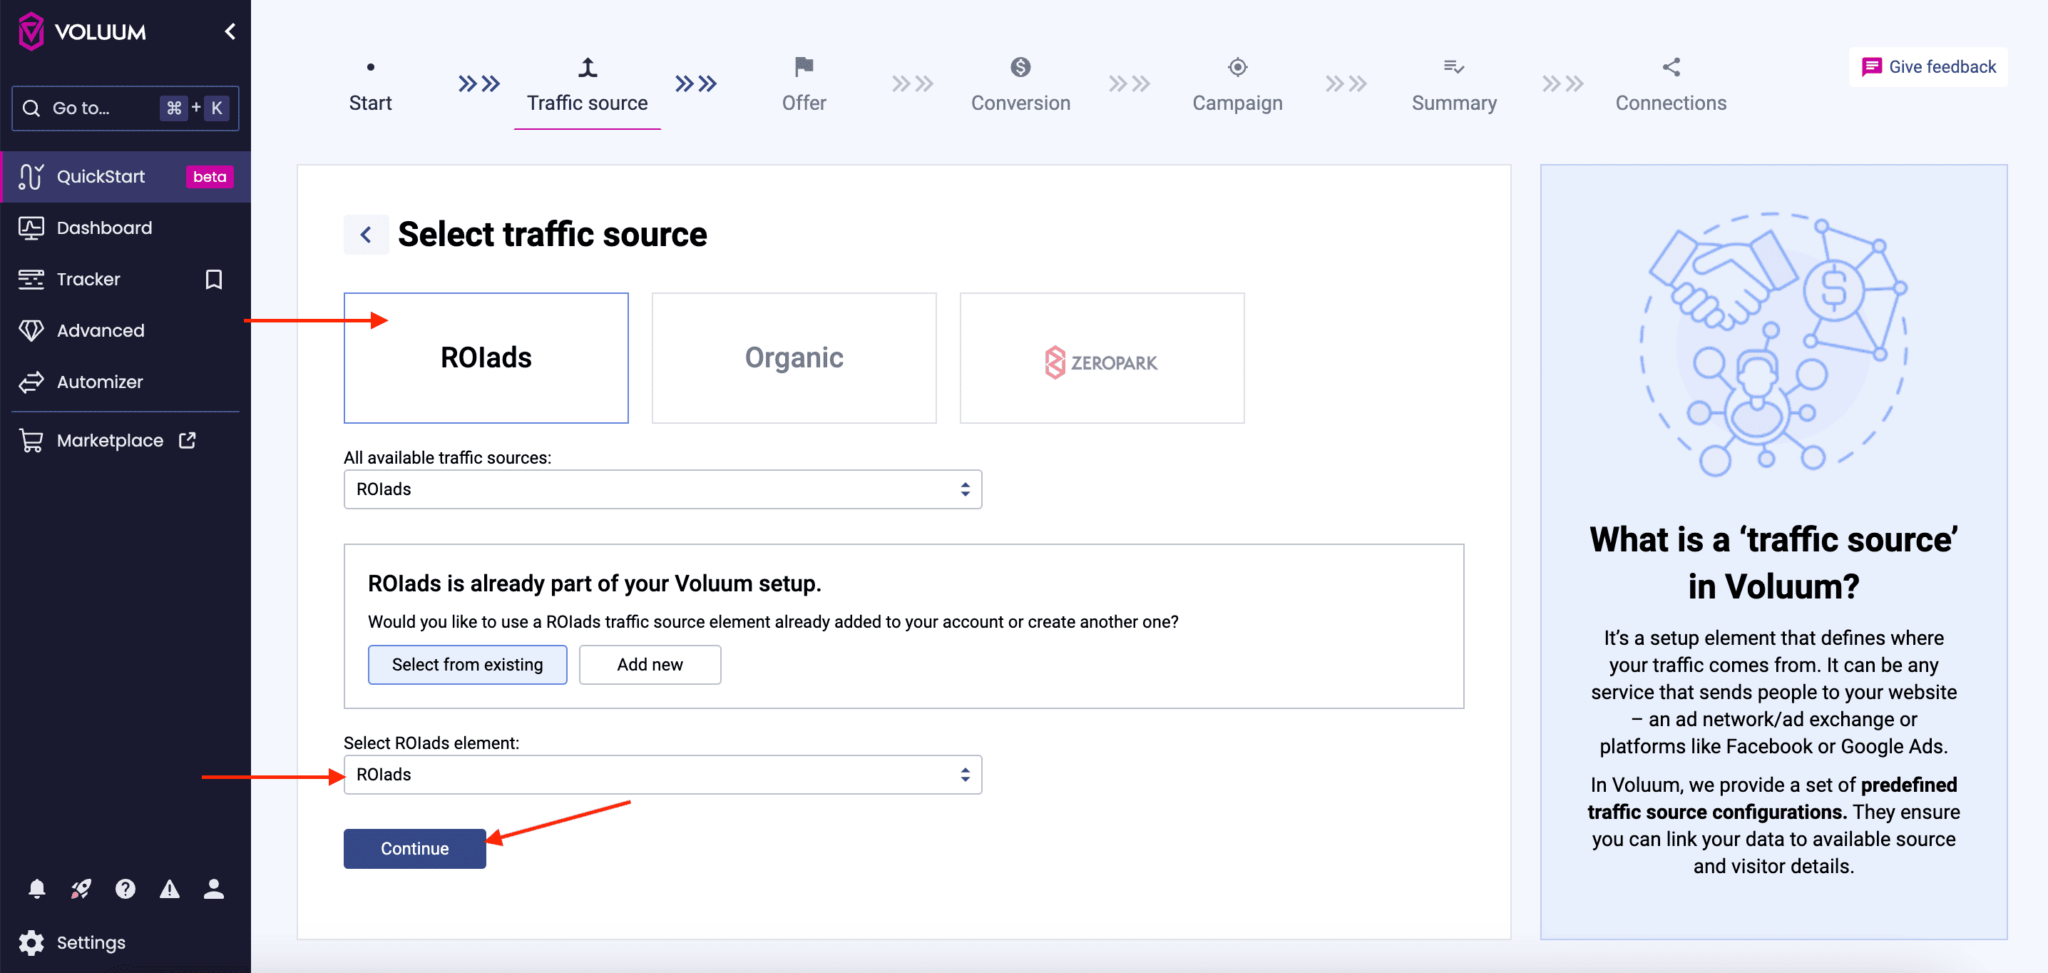The image size is (2048, 973).
Task: Open the all available traffic sources dropdown
Action: 662,489
